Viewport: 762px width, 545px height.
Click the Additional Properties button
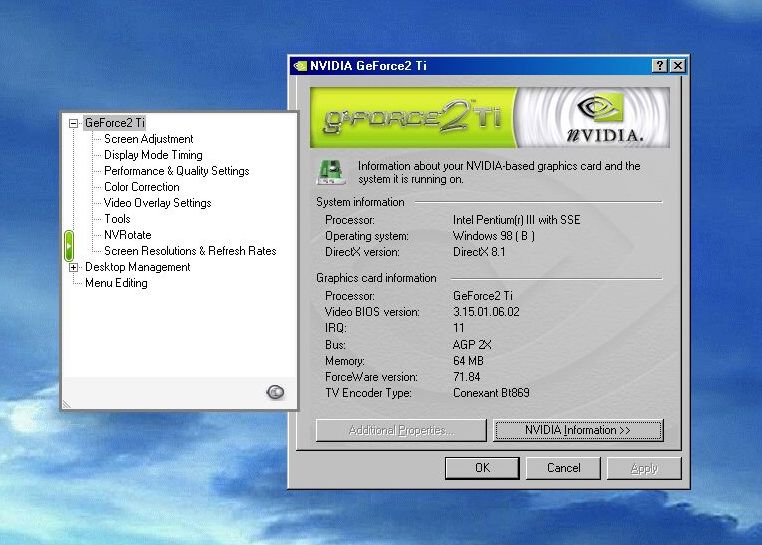[x=401, y=431]
